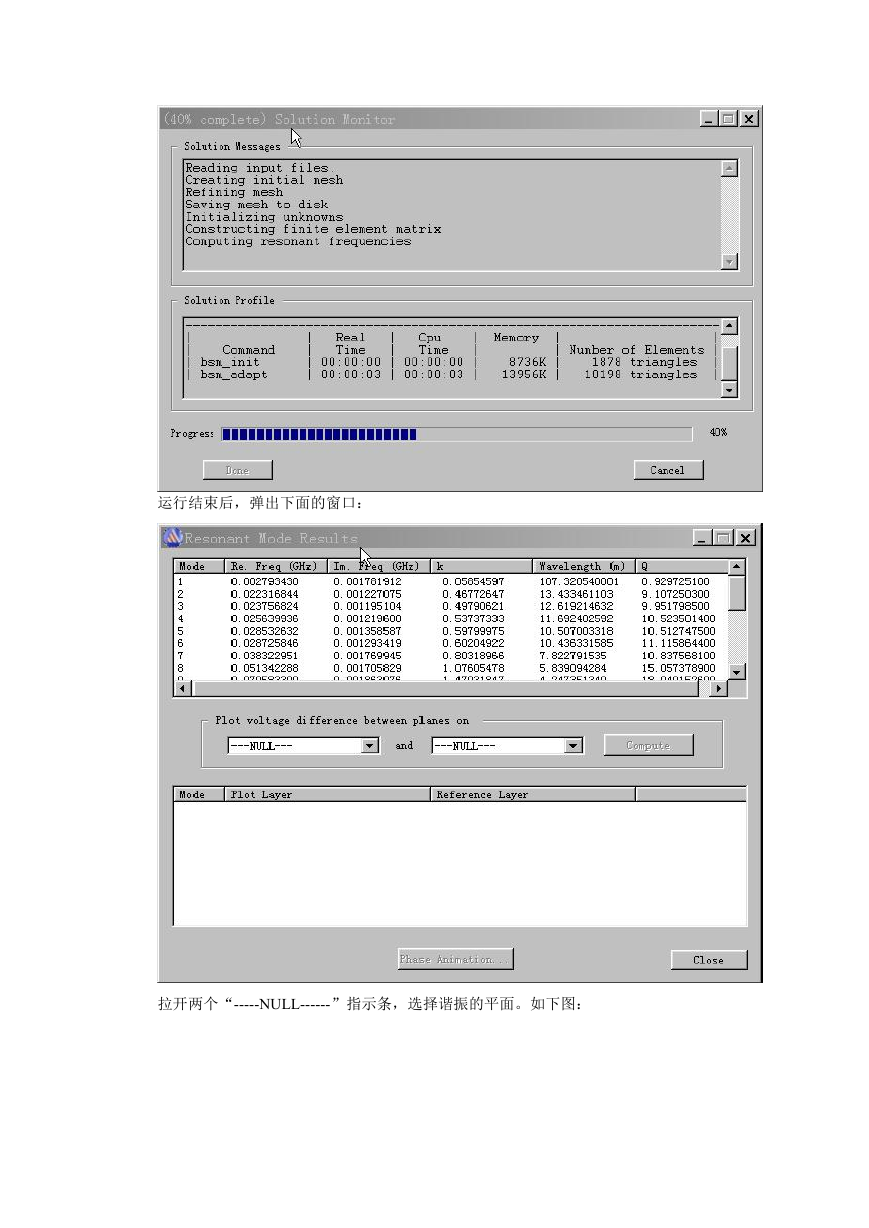Select mode 3 Re. Freq value 0.023756824

264,606
